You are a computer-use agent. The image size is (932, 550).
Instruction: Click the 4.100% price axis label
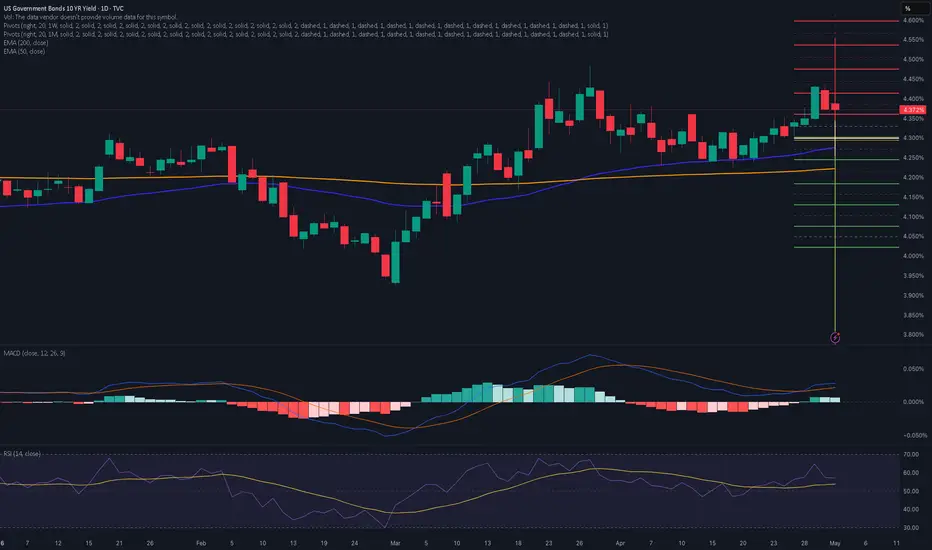click(x=913, y=217)
